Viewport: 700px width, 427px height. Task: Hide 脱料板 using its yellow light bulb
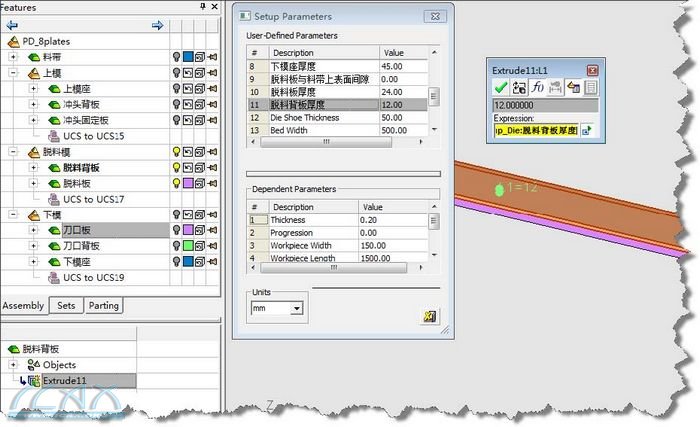[176, 183]
